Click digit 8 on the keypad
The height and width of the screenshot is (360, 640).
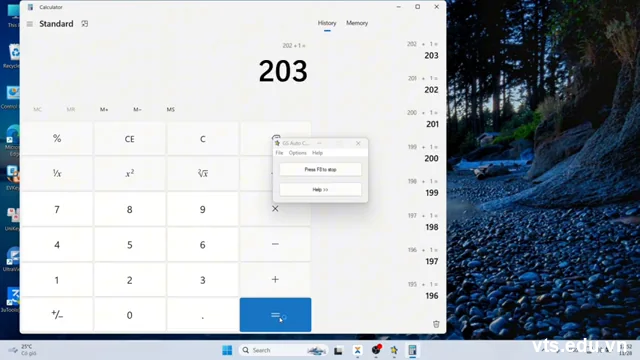tap(129, 209)
